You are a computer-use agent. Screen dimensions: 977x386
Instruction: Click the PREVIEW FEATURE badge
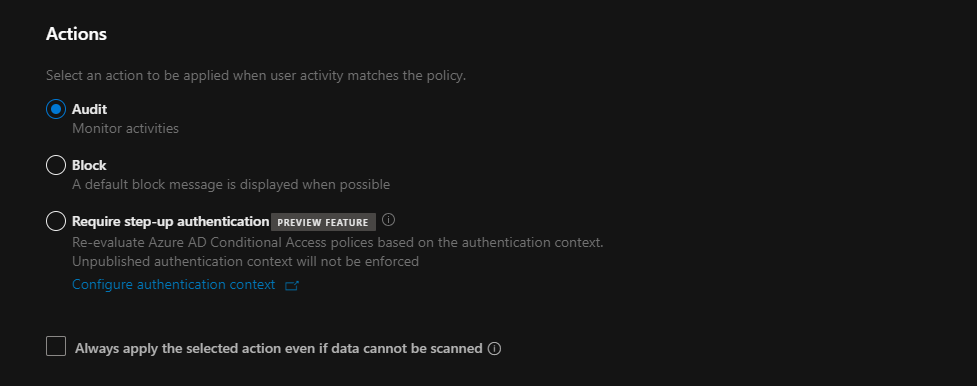pos(323,222)
